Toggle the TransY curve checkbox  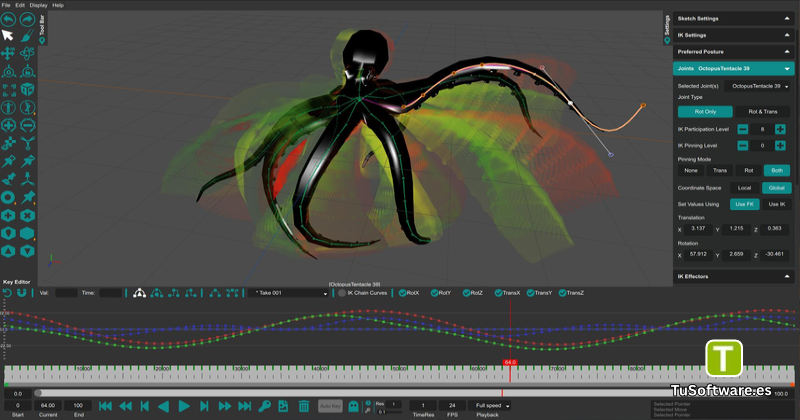click(x=530, y=293)
